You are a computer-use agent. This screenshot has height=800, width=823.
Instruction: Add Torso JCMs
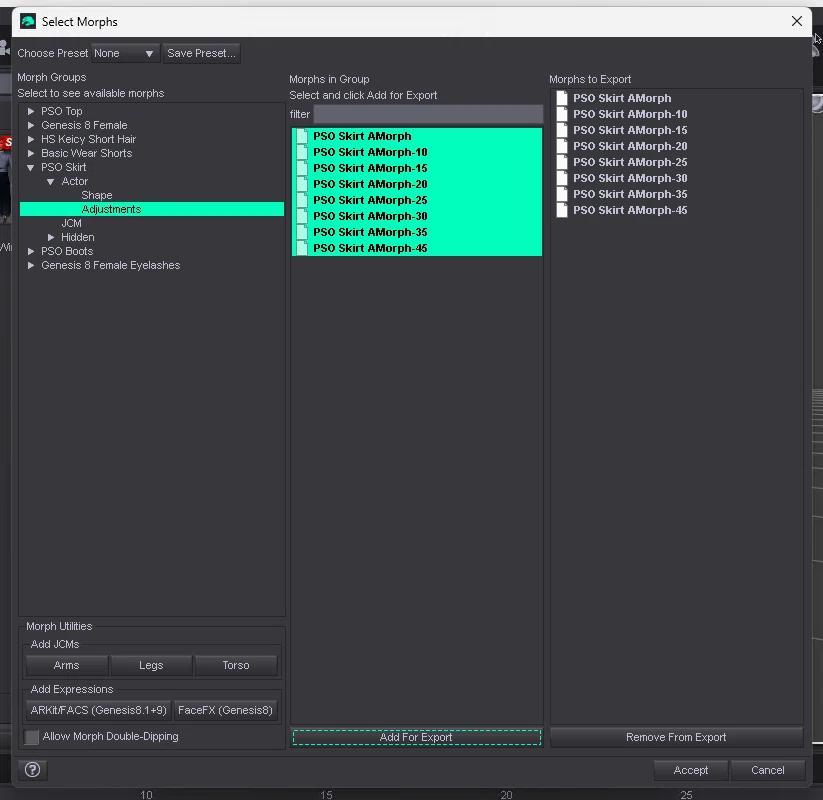[x=236, y=665]
